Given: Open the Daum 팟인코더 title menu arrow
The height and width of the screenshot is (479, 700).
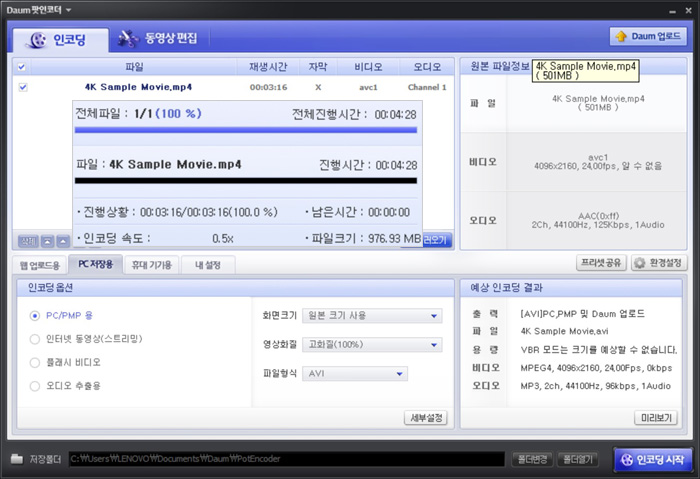Looking at the screenshot, I should [x=68, y=10].
